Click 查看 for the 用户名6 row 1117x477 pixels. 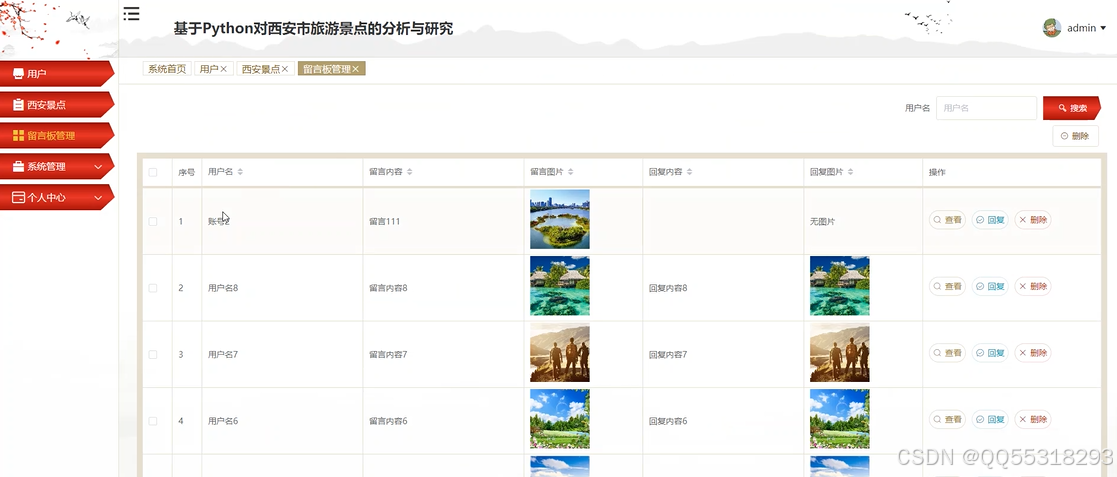tap(947, 419)
